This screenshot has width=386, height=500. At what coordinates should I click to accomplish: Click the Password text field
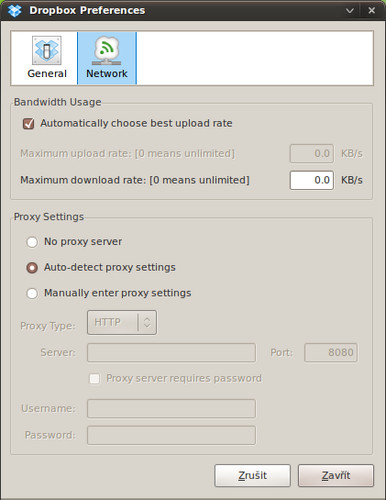(x=171, y=435)
